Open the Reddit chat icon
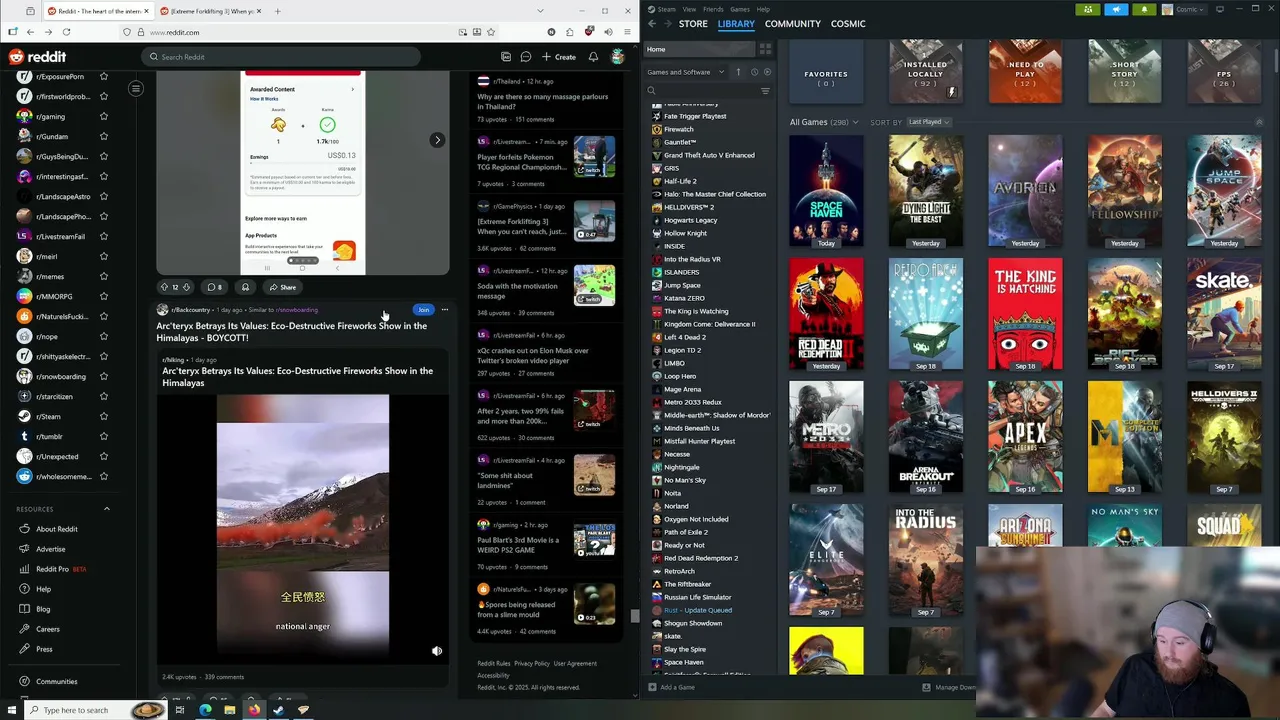The image size is (1280, 720). 525,57
